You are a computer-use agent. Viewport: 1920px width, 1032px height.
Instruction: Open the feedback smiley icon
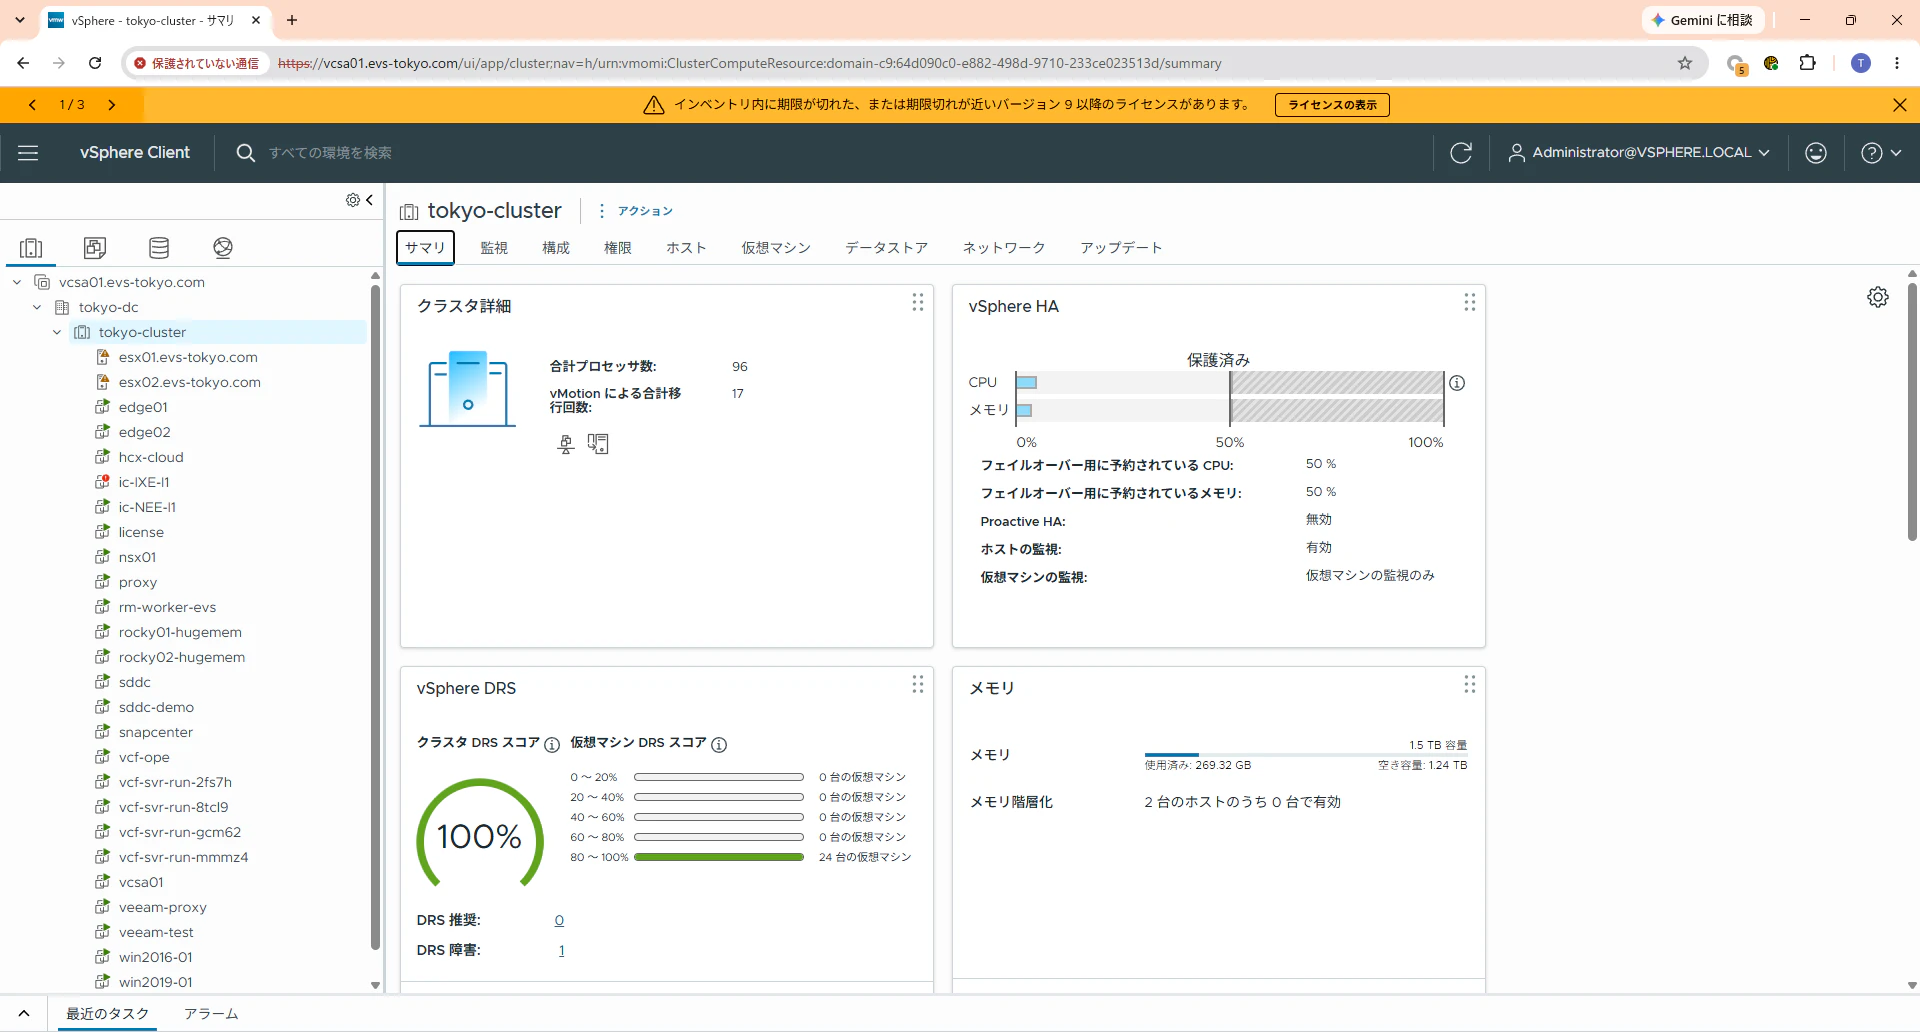(x=1816, y=153)
